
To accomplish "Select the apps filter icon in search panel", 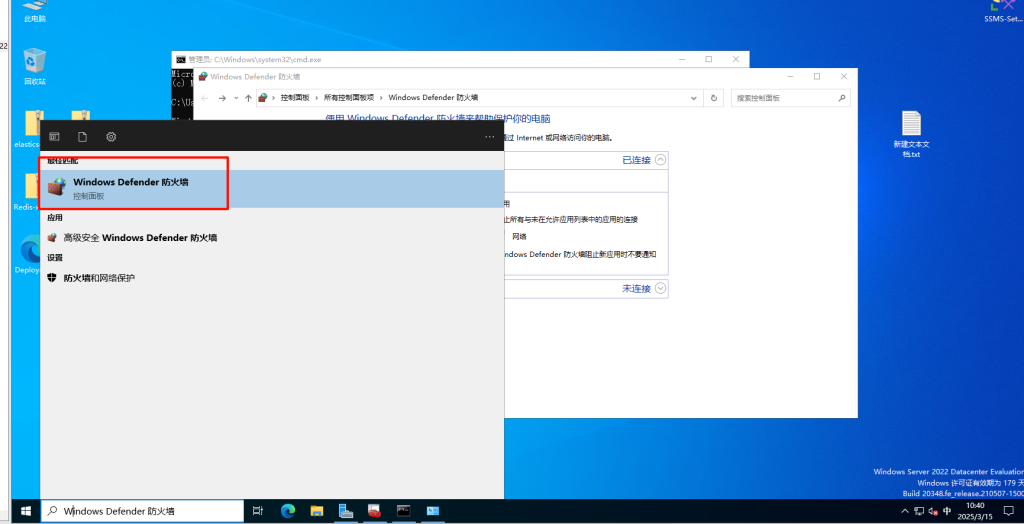I will coord(55,136).
